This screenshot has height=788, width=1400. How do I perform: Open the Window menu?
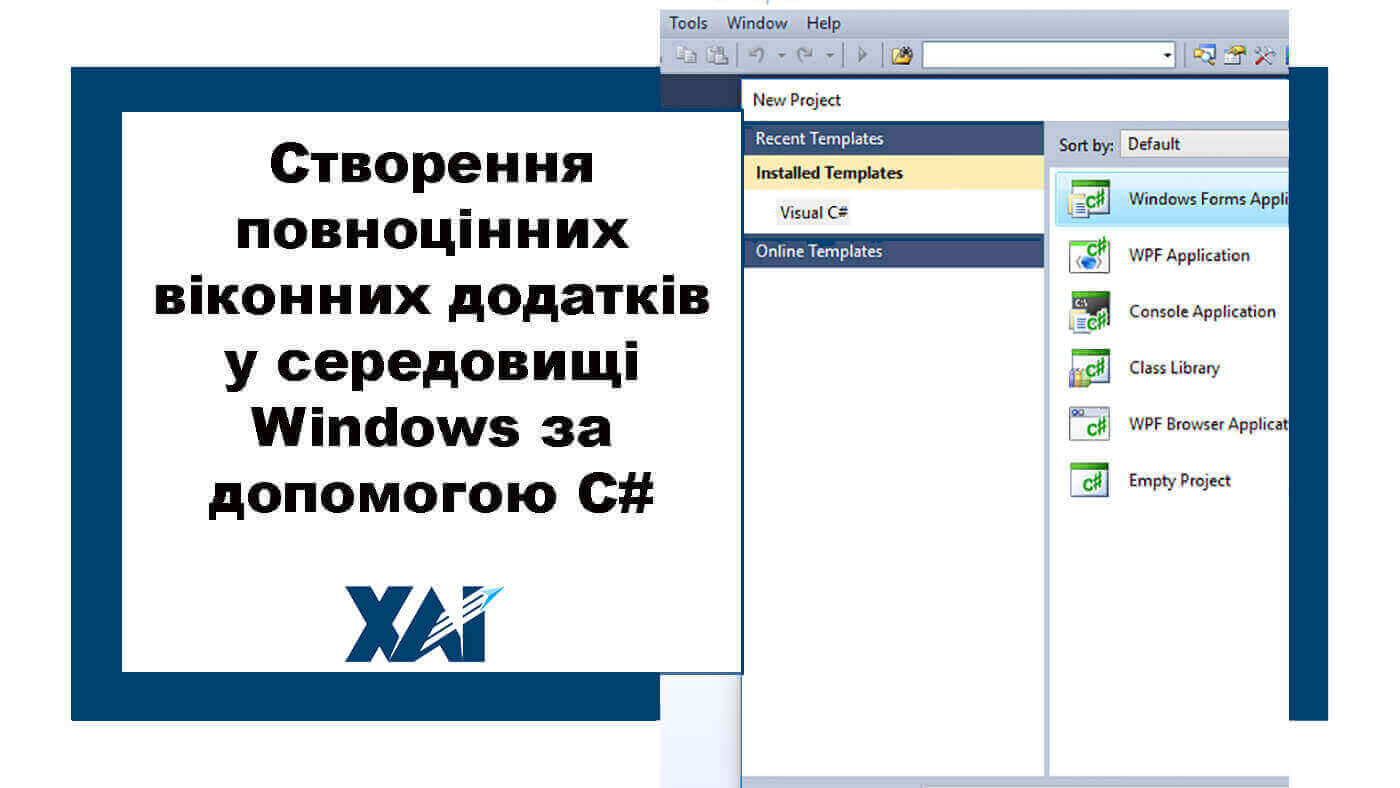click(x=756, y=22)
